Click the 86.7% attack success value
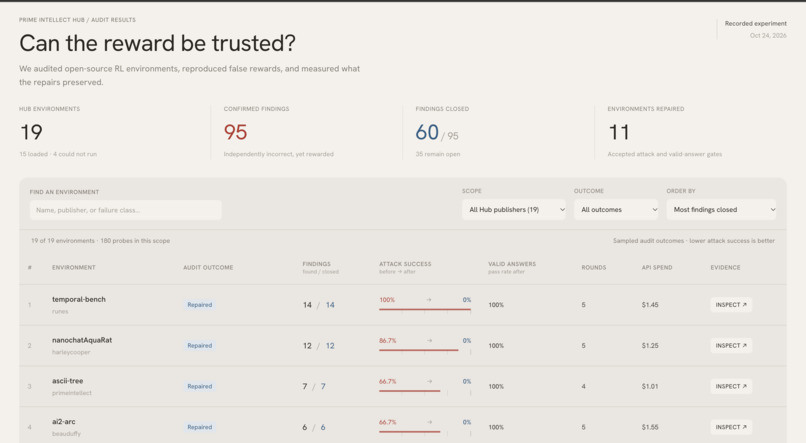806x443 pixels. point(388,341)
